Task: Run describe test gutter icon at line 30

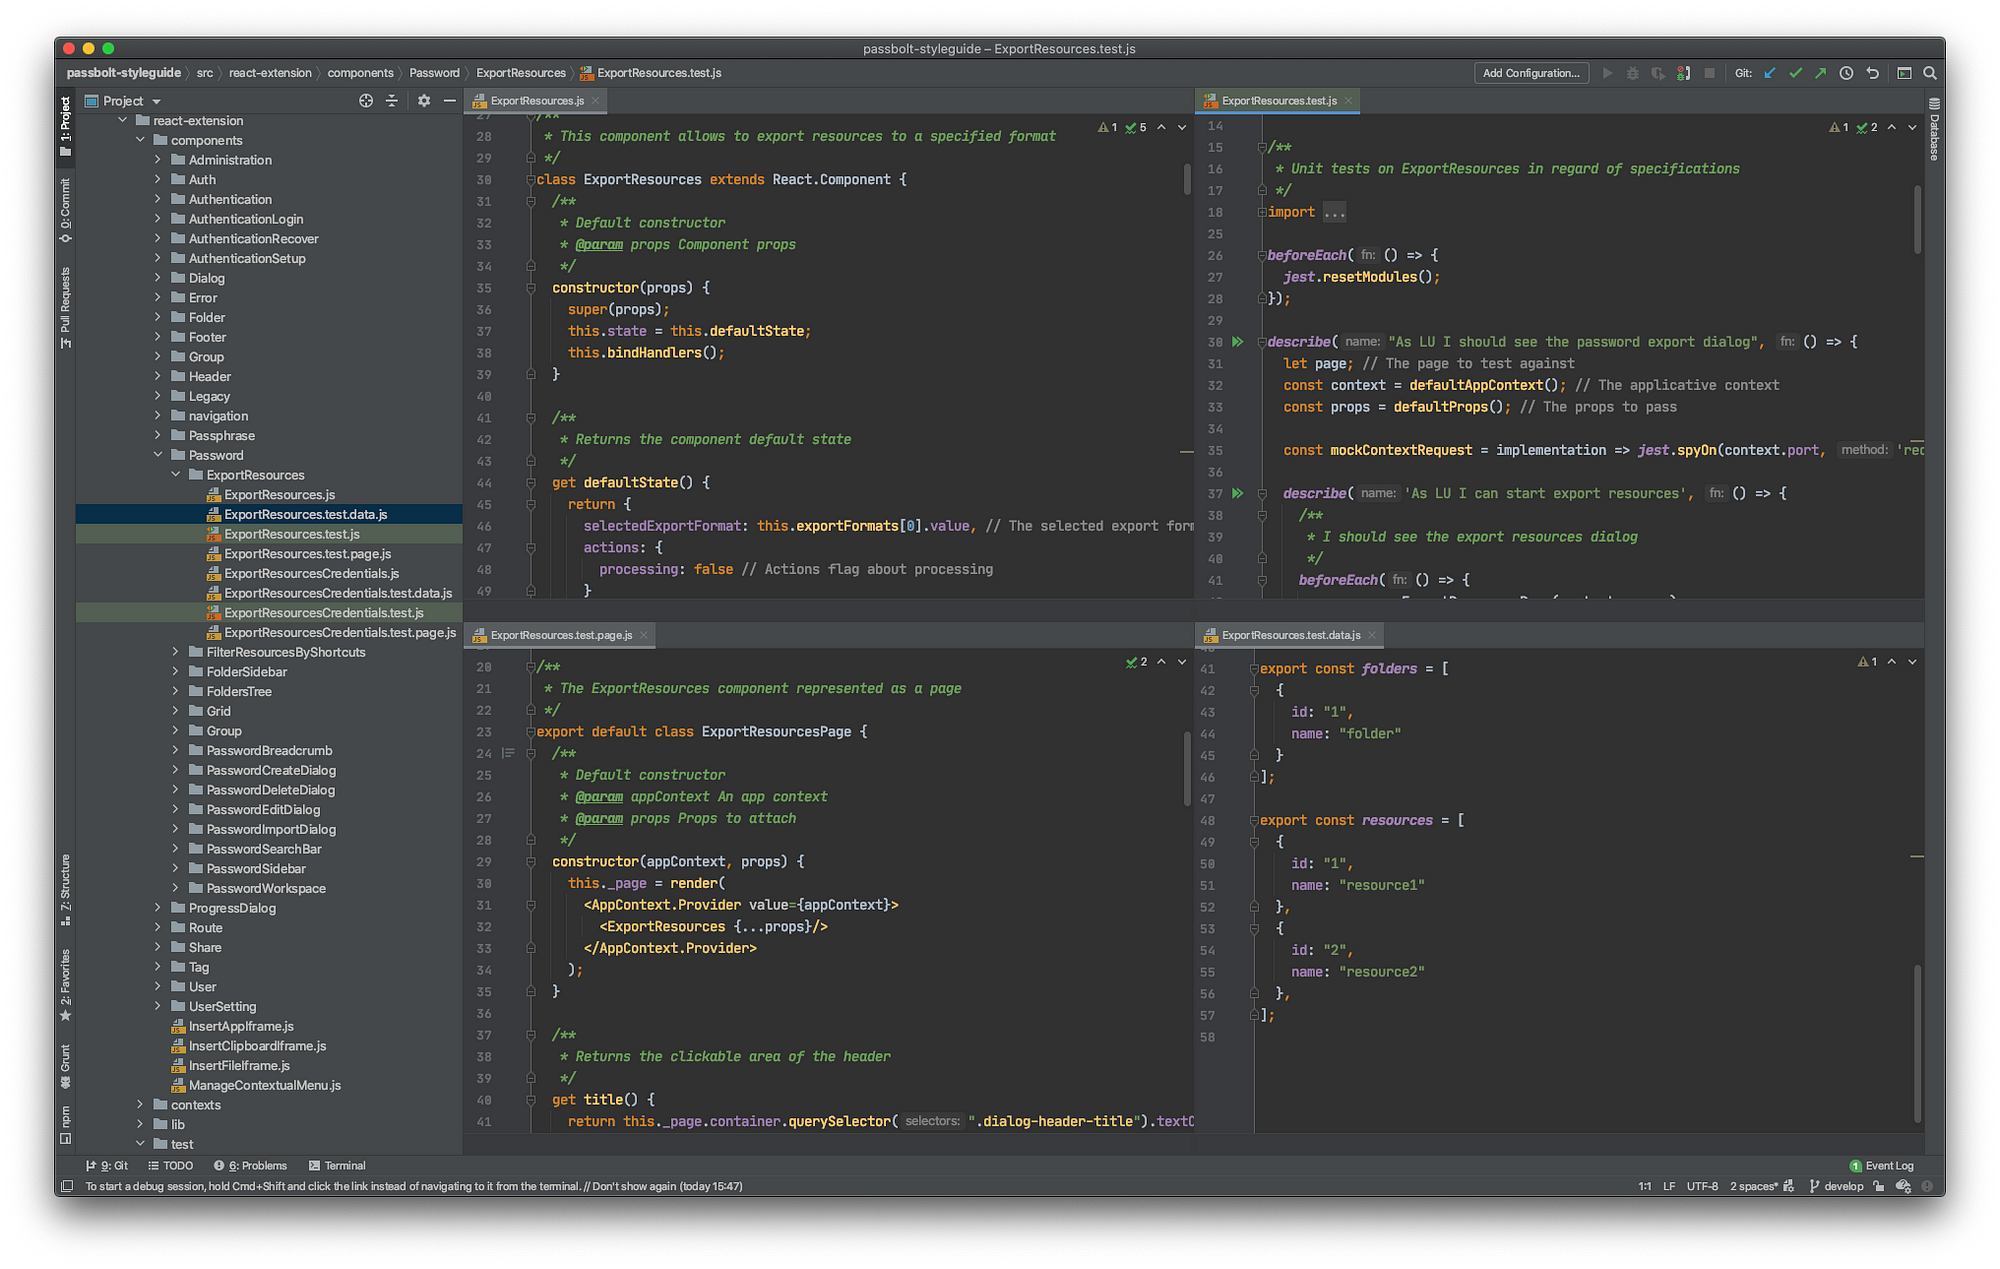Action: (1238, 342)
